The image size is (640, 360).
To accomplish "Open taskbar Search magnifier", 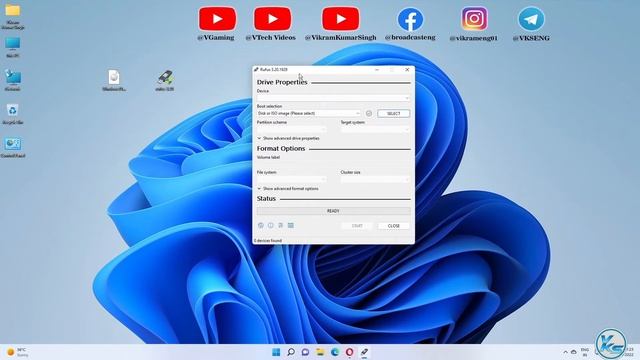I will coord(291,352).
